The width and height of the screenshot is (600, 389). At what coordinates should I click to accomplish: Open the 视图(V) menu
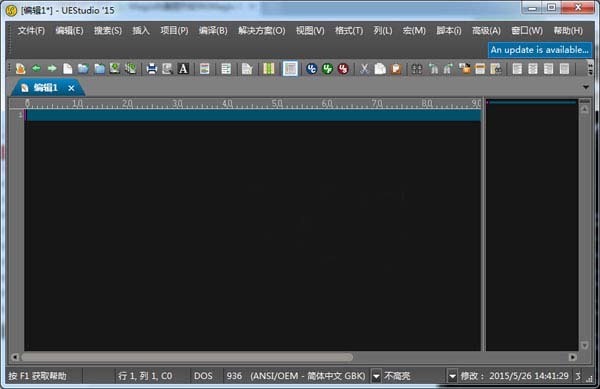(310, 31)
